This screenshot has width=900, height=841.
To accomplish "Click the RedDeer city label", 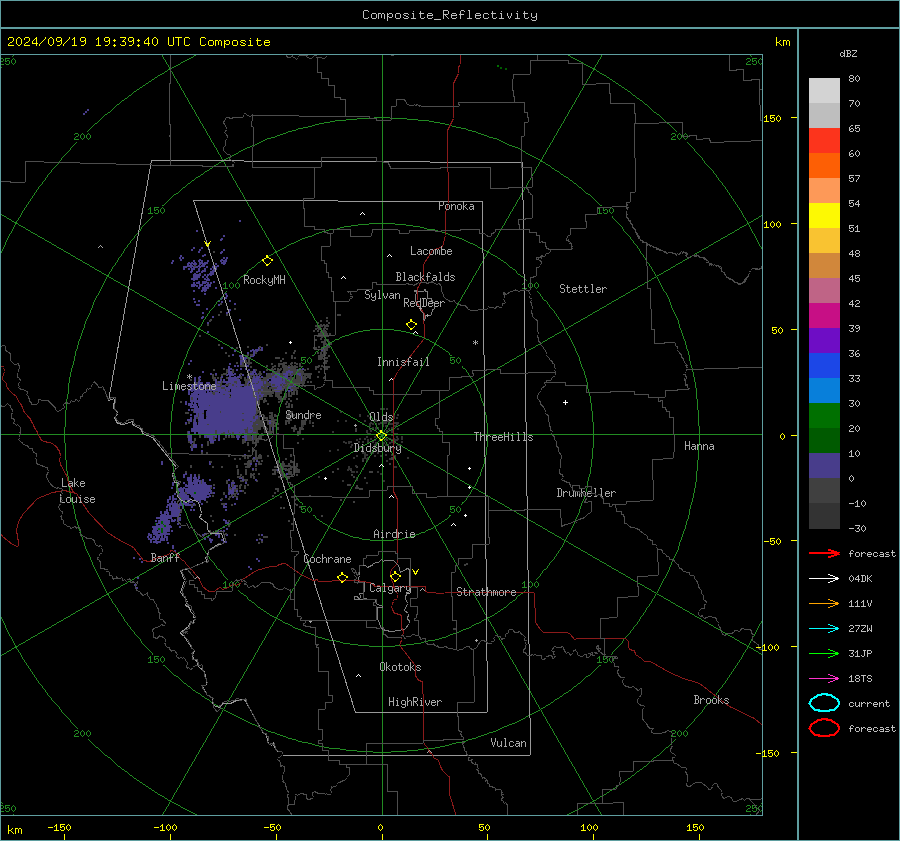I will 424,303.
